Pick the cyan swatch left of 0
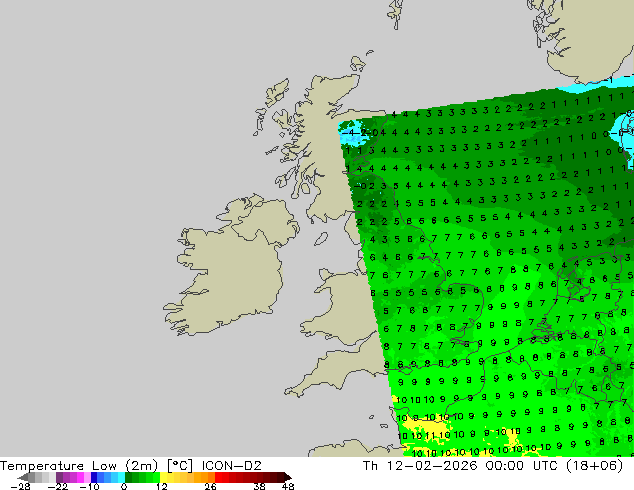 [x=121, y=477]
